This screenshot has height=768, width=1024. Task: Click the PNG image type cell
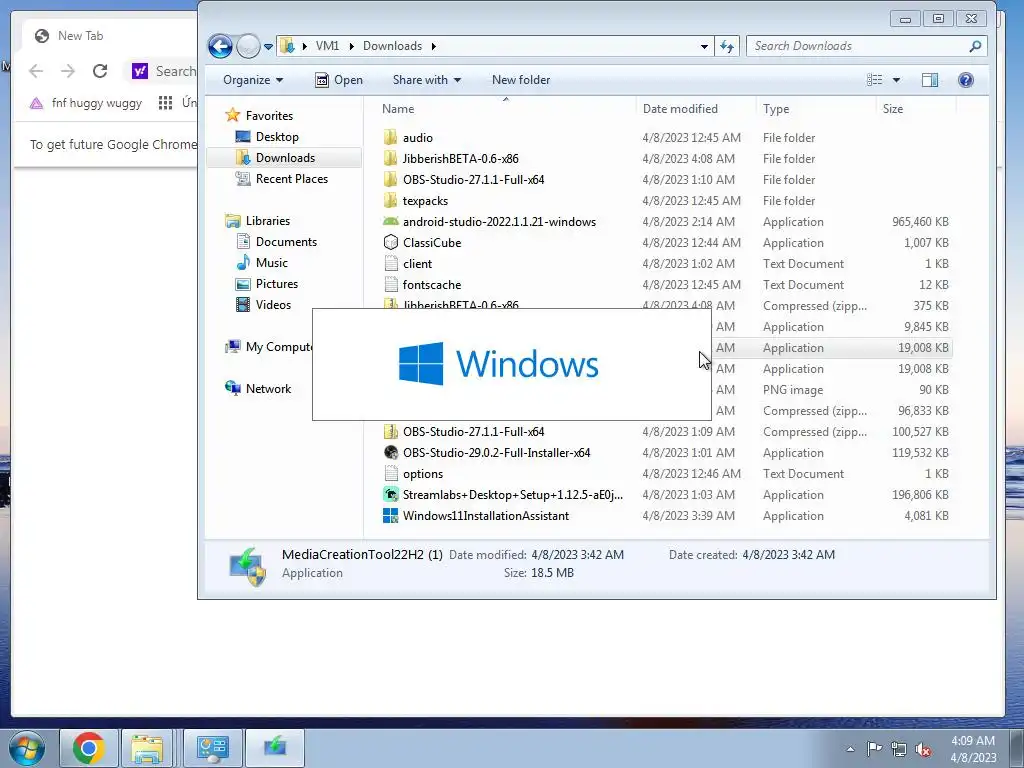(x=793, y=390)
